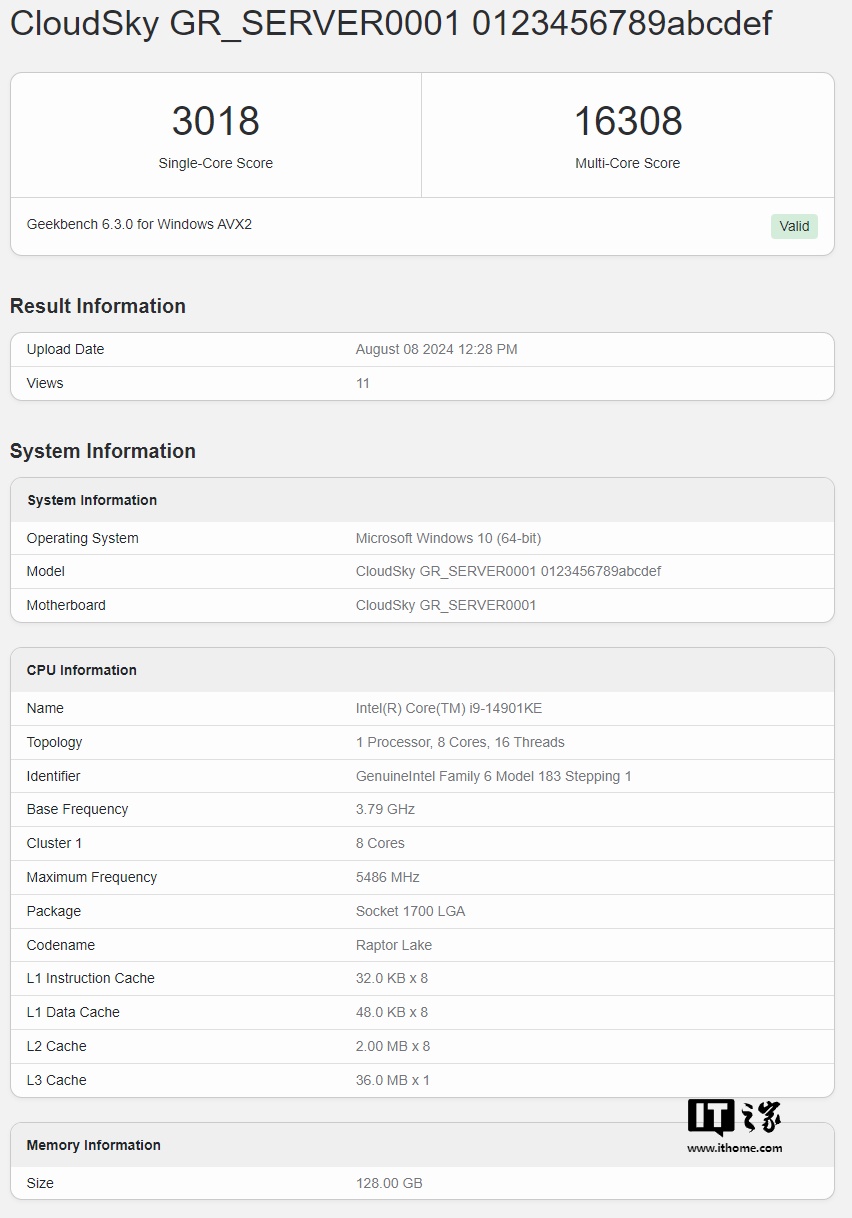852x1218 pixels.
Task: Click the IT Home watermark logo
Action: coord(734,1118)
